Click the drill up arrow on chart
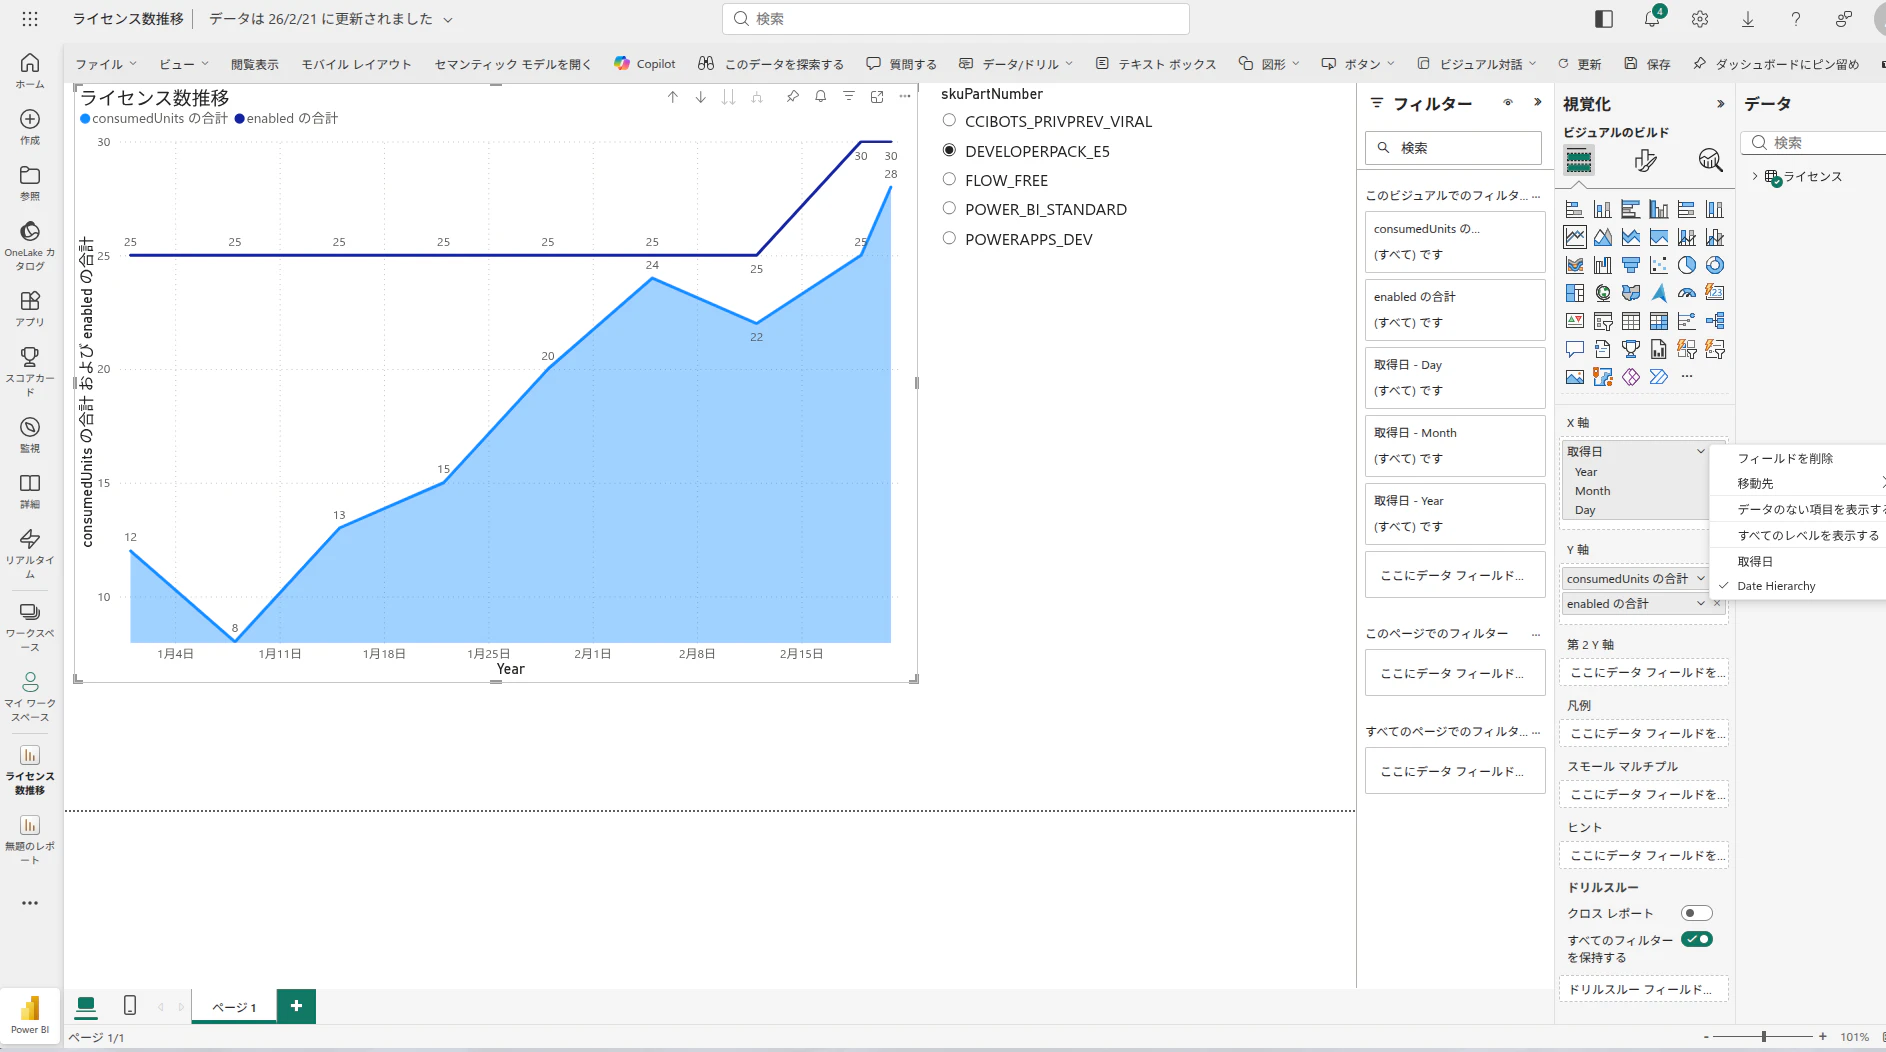 [x=673, y=97]
